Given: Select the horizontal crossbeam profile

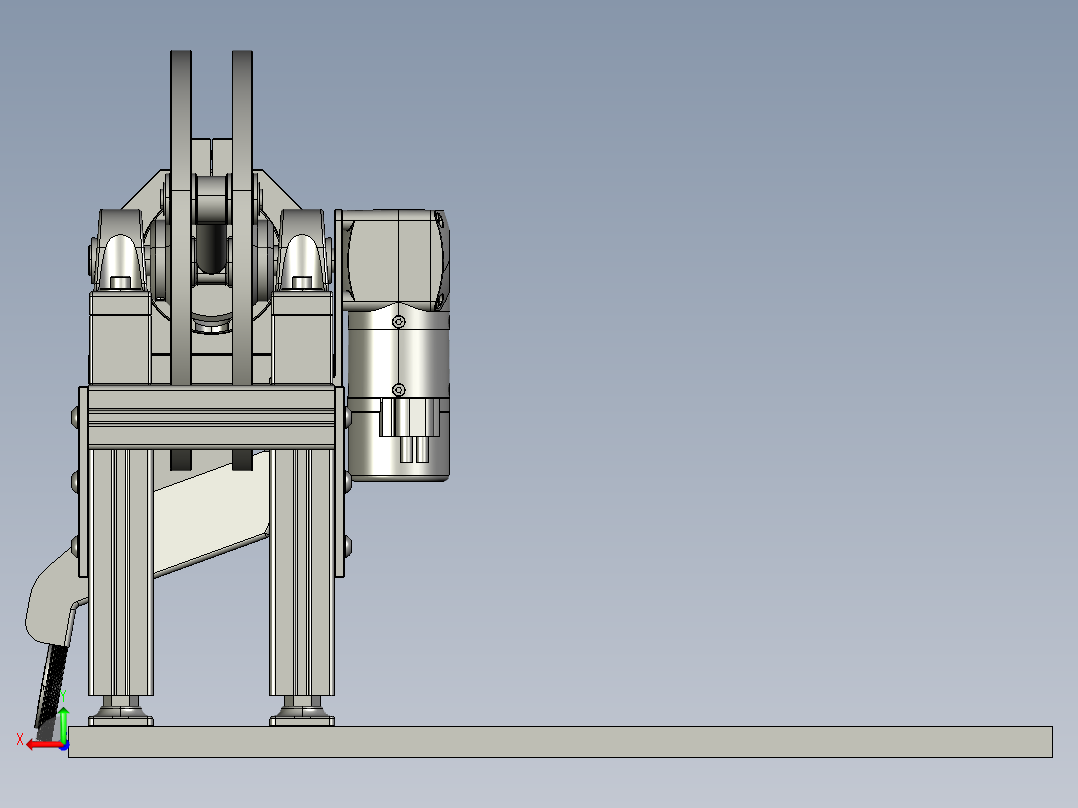Looking at the screenshot, I should click(211, 417).
